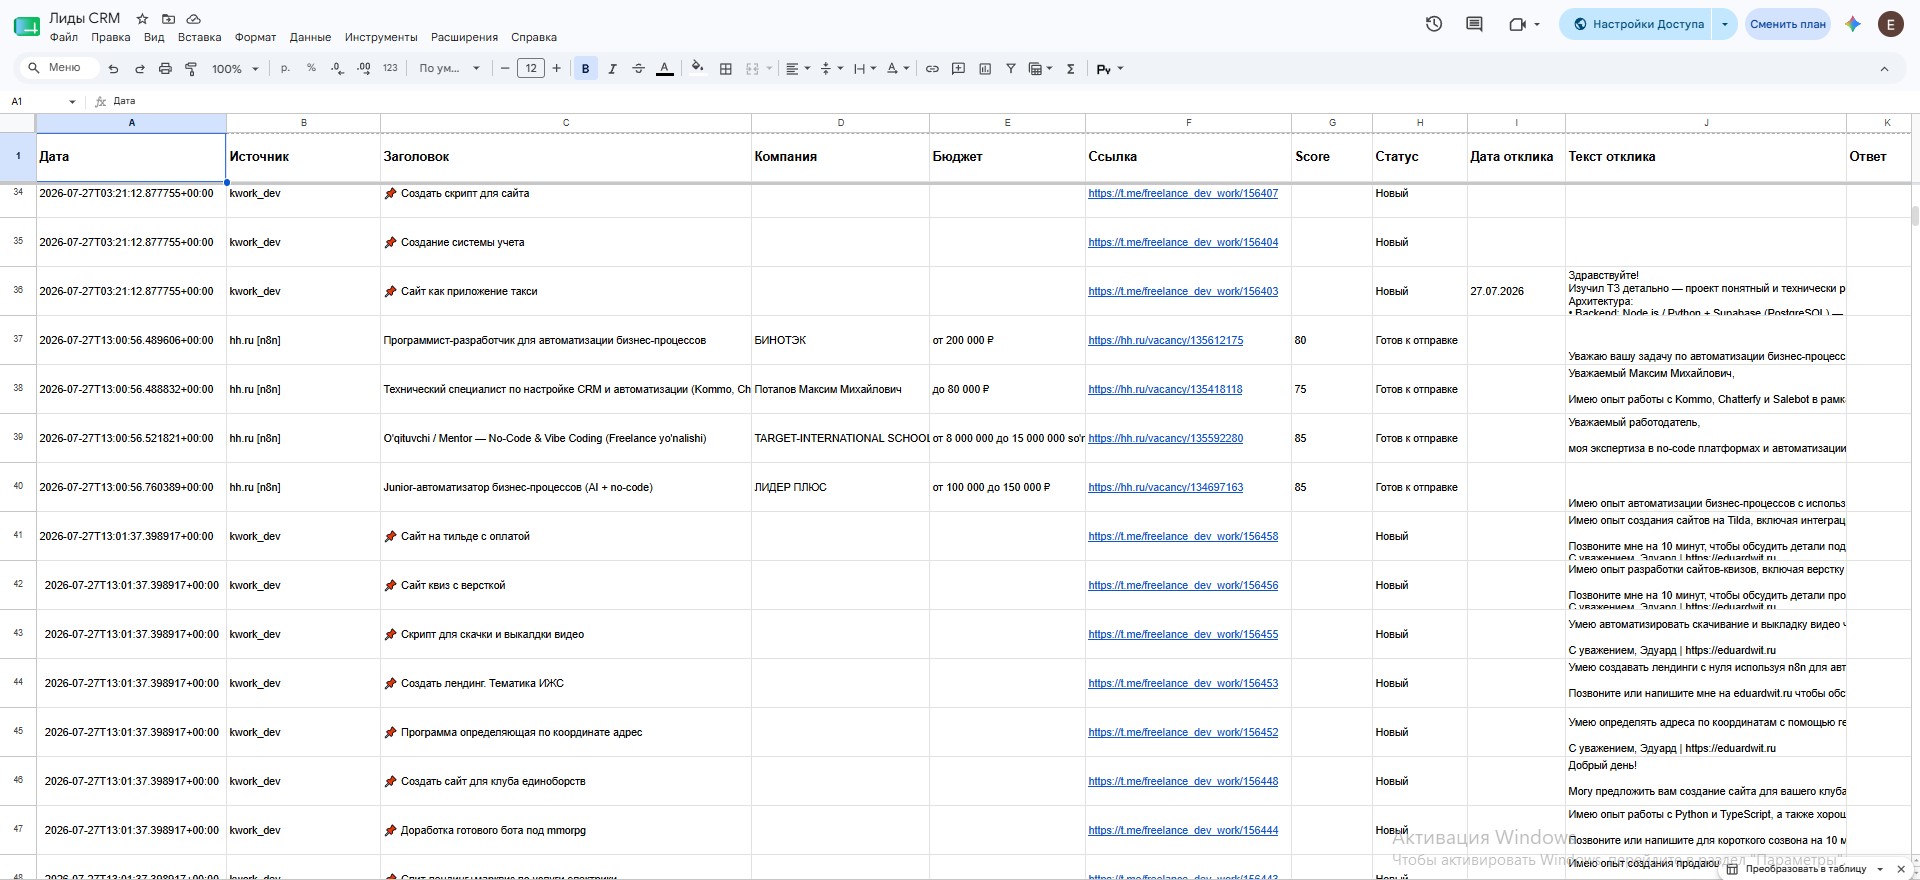Click Сменить план button
The image size is (1920, 880).
pos(1788,24)
